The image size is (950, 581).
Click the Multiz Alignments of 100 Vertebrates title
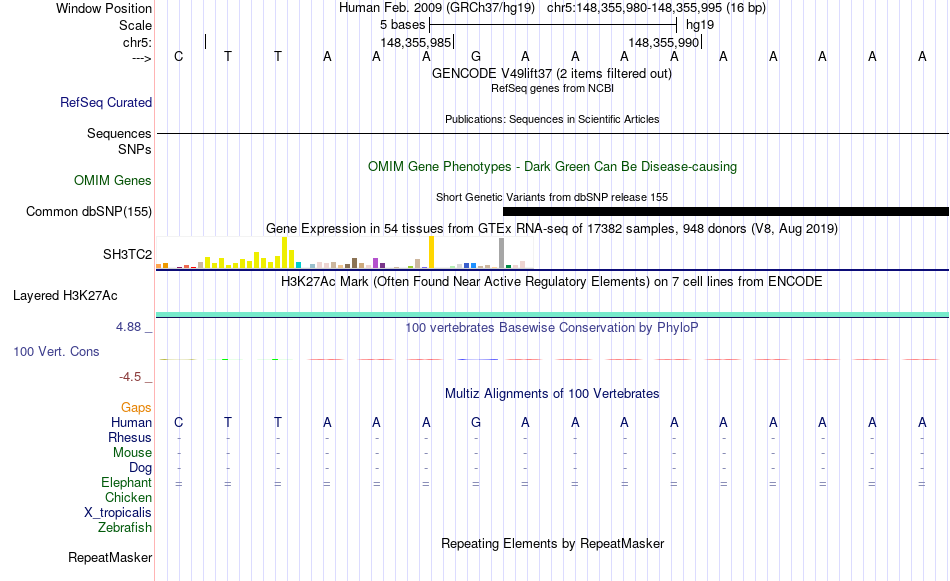[552, 394]
